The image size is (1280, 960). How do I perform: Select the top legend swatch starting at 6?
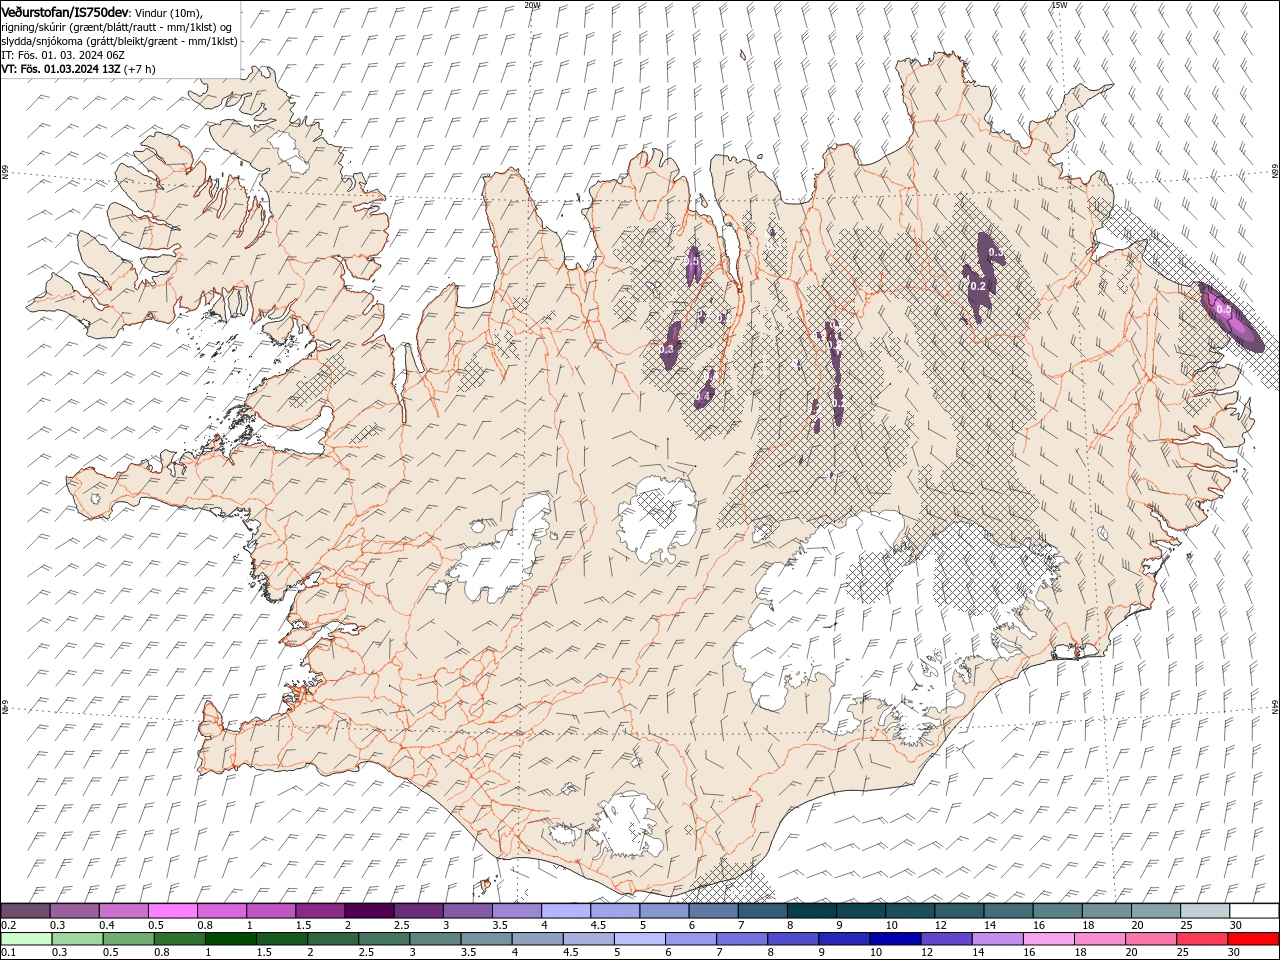pyautogui.click(x=713, y=911)
